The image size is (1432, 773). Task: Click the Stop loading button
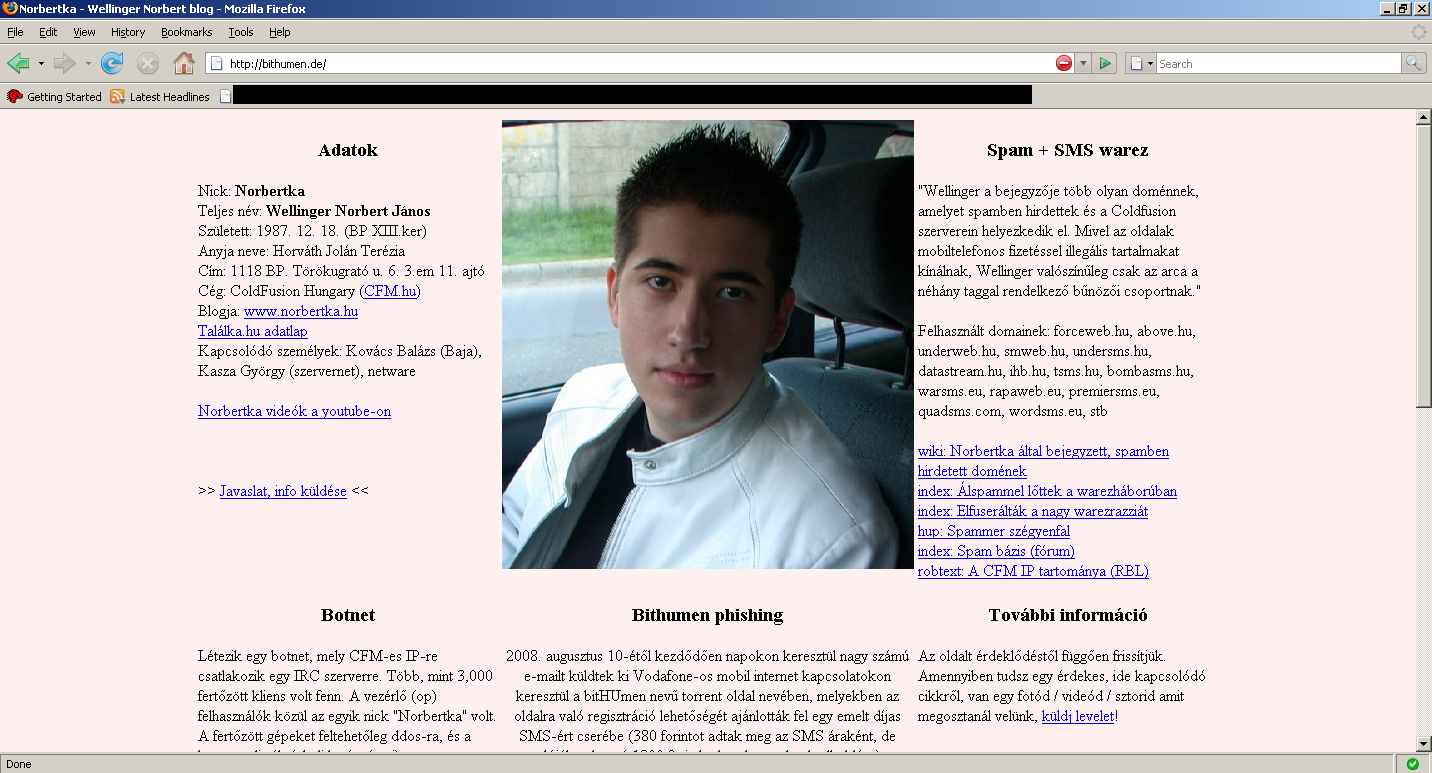coord(148,64)
